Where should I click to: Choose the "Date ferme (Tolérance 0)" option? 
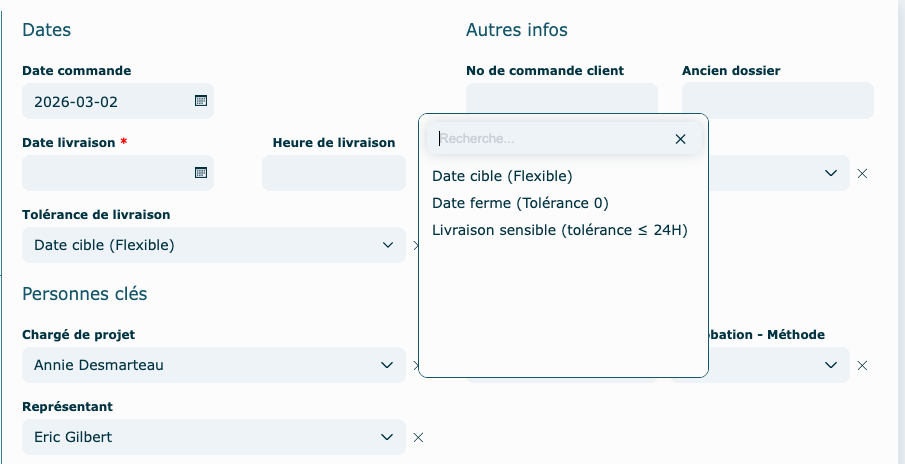(520, 203)
